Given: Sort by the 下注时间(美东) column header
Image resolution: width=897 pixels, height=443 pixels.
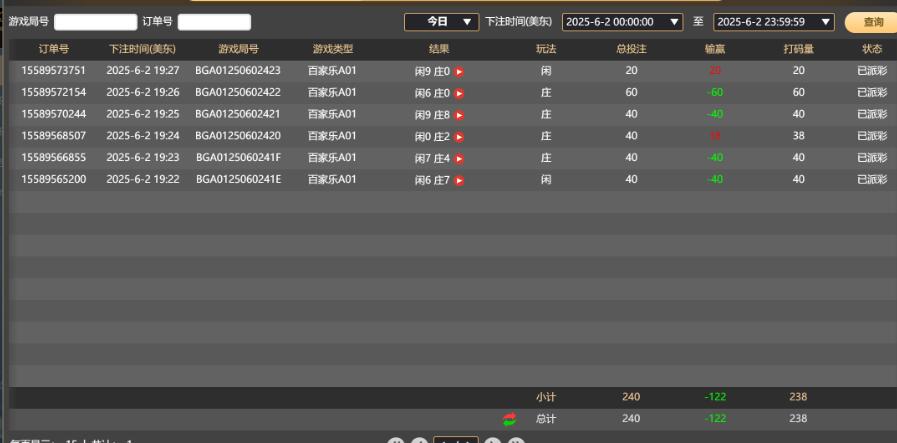Looking at the screenshot, I should [142, 49].
